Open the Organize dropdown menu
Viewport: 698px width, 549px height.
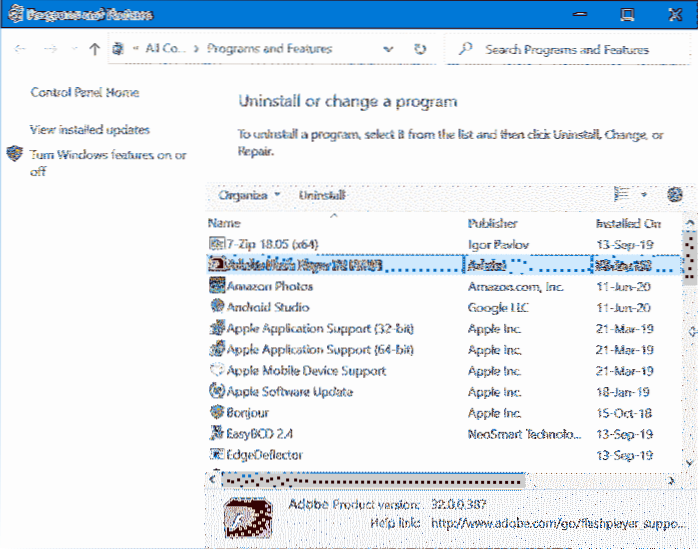tap(249, 196)
